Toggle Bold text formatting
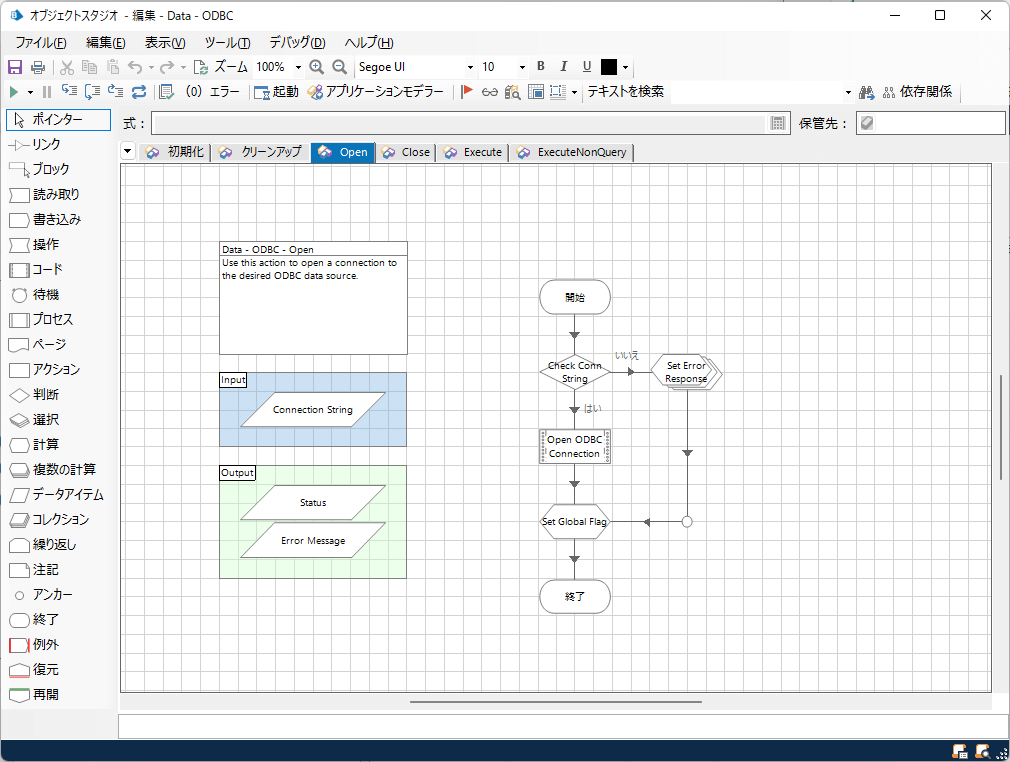The width and height of the screenshot is (1010, 762). click(541, 67)
